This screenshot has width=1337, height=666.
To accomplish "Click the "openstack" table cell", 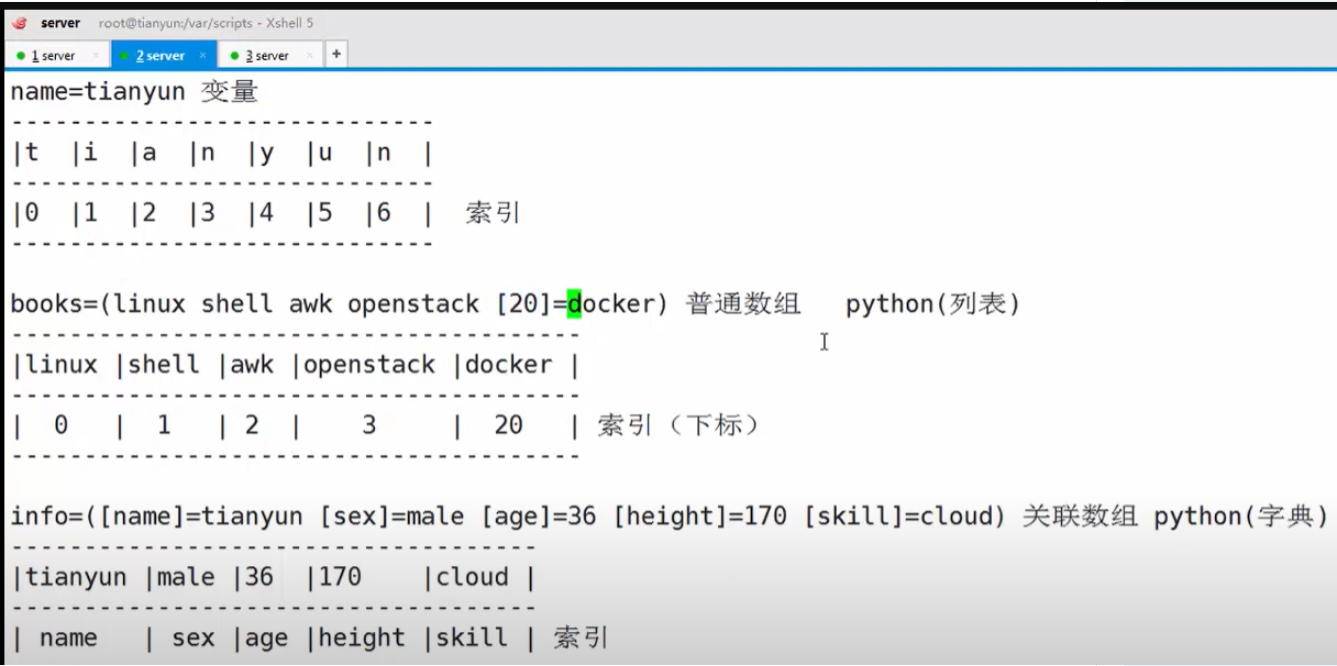I will click(369, 365).
